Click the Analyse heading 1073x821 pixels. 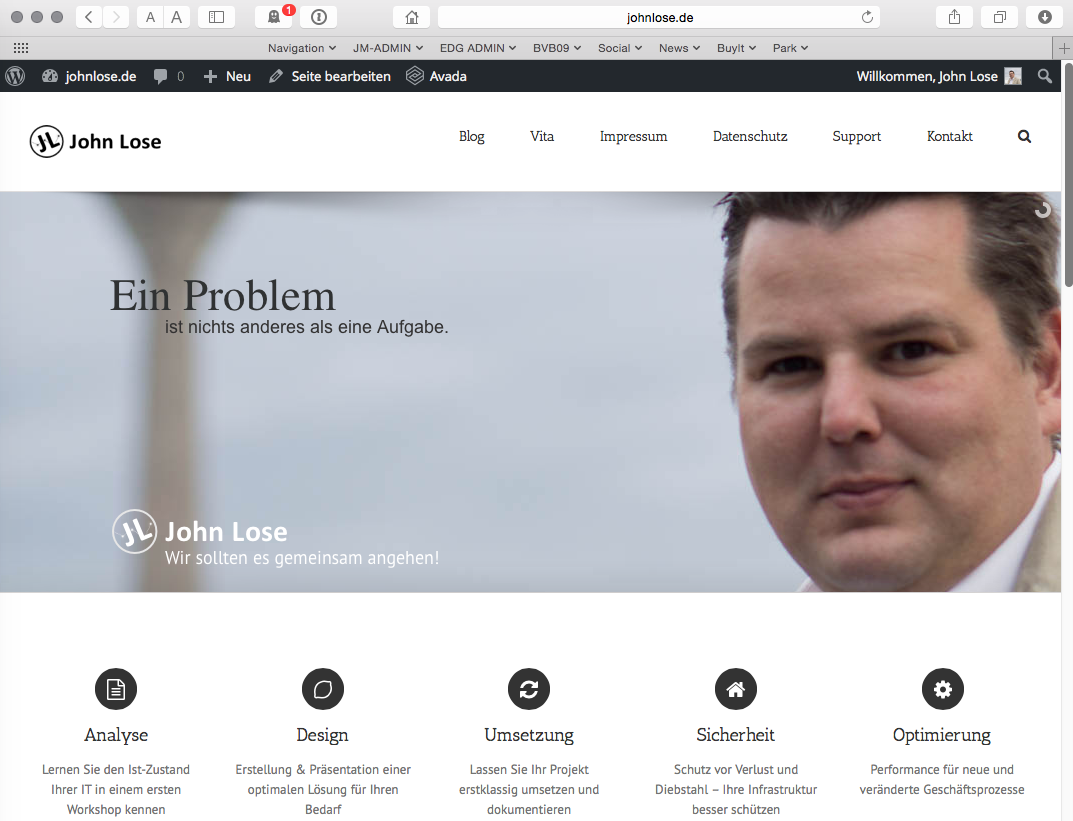[116, 735]
